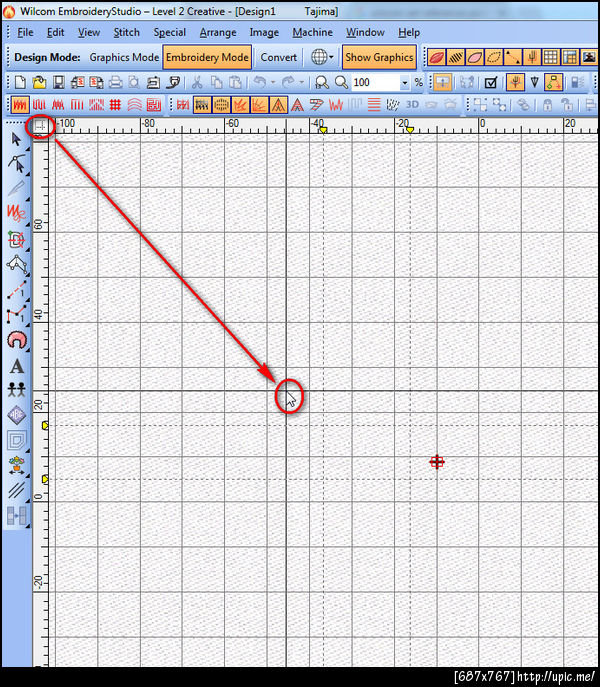The height and width of the screenshot is (687, 600).
Task: Toggle the highlighted red satin stitch button
Action: [20, 105]
